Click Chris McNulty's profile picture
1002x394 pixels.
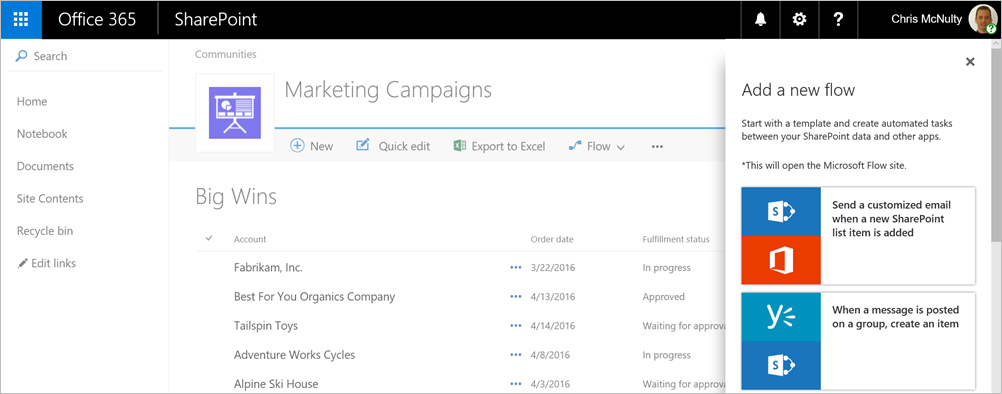982,19
